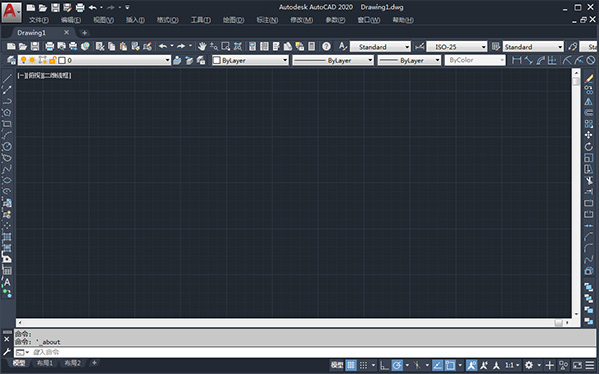Screen dimensions: 600x374
Task: Open the ByLayer color control dropdown
Action: click(x=250, y=60)
